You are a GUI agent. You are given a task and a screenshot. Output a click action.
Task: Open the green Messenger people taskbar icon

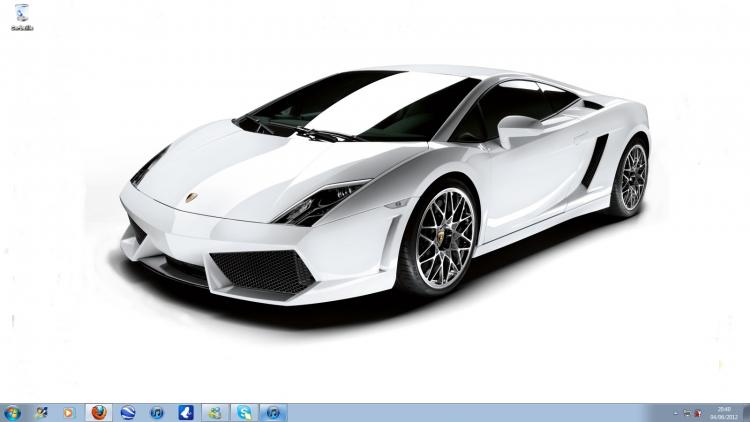pos(215,412)
